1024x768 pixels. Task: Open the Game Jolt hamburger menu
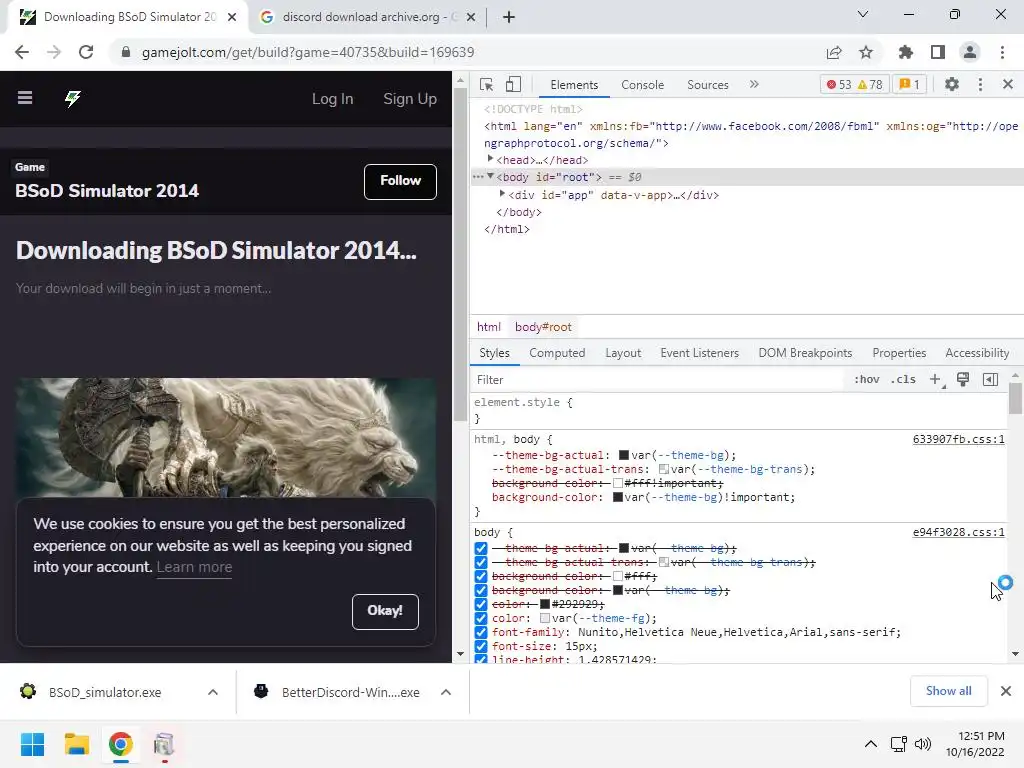coord(25,98)
